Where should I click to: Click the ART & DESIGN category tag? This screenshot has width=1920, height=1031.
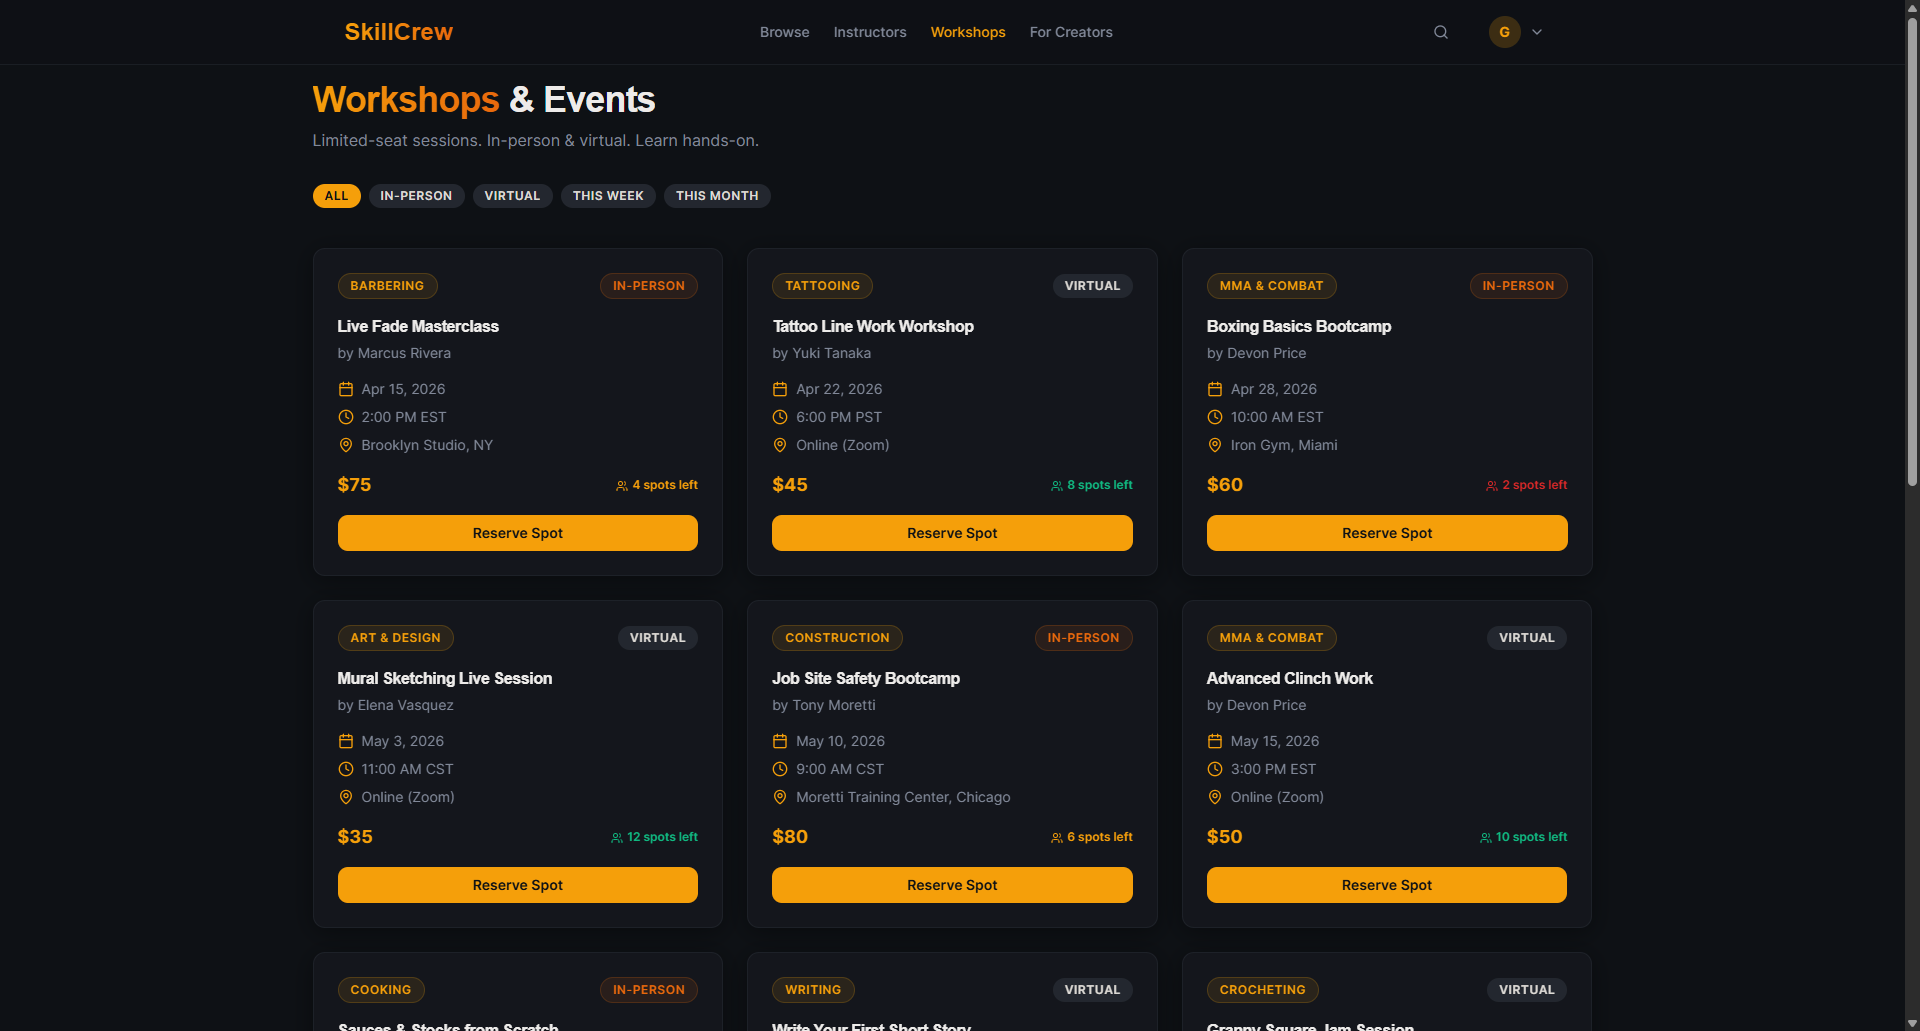click(395, 638)
